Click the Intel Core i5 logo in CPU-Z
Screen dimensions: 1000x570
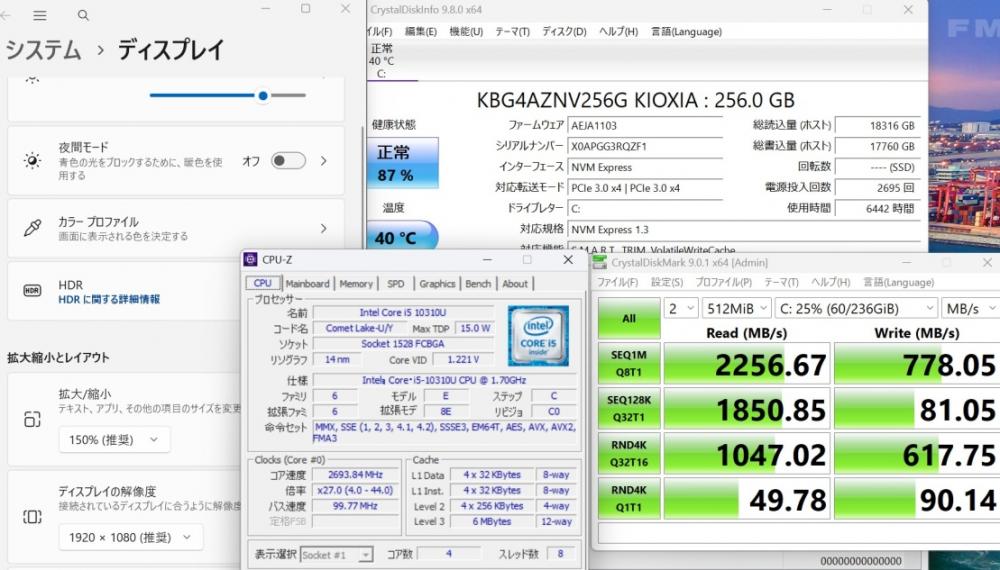(x=538, y=335)
